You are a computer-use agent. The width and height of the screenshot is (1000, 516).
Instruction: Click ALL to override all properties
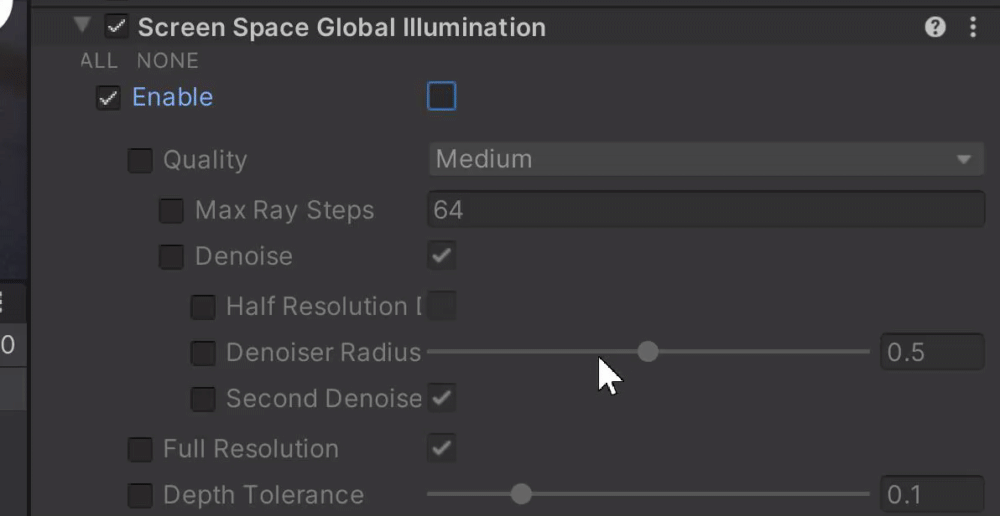point(99,61)
